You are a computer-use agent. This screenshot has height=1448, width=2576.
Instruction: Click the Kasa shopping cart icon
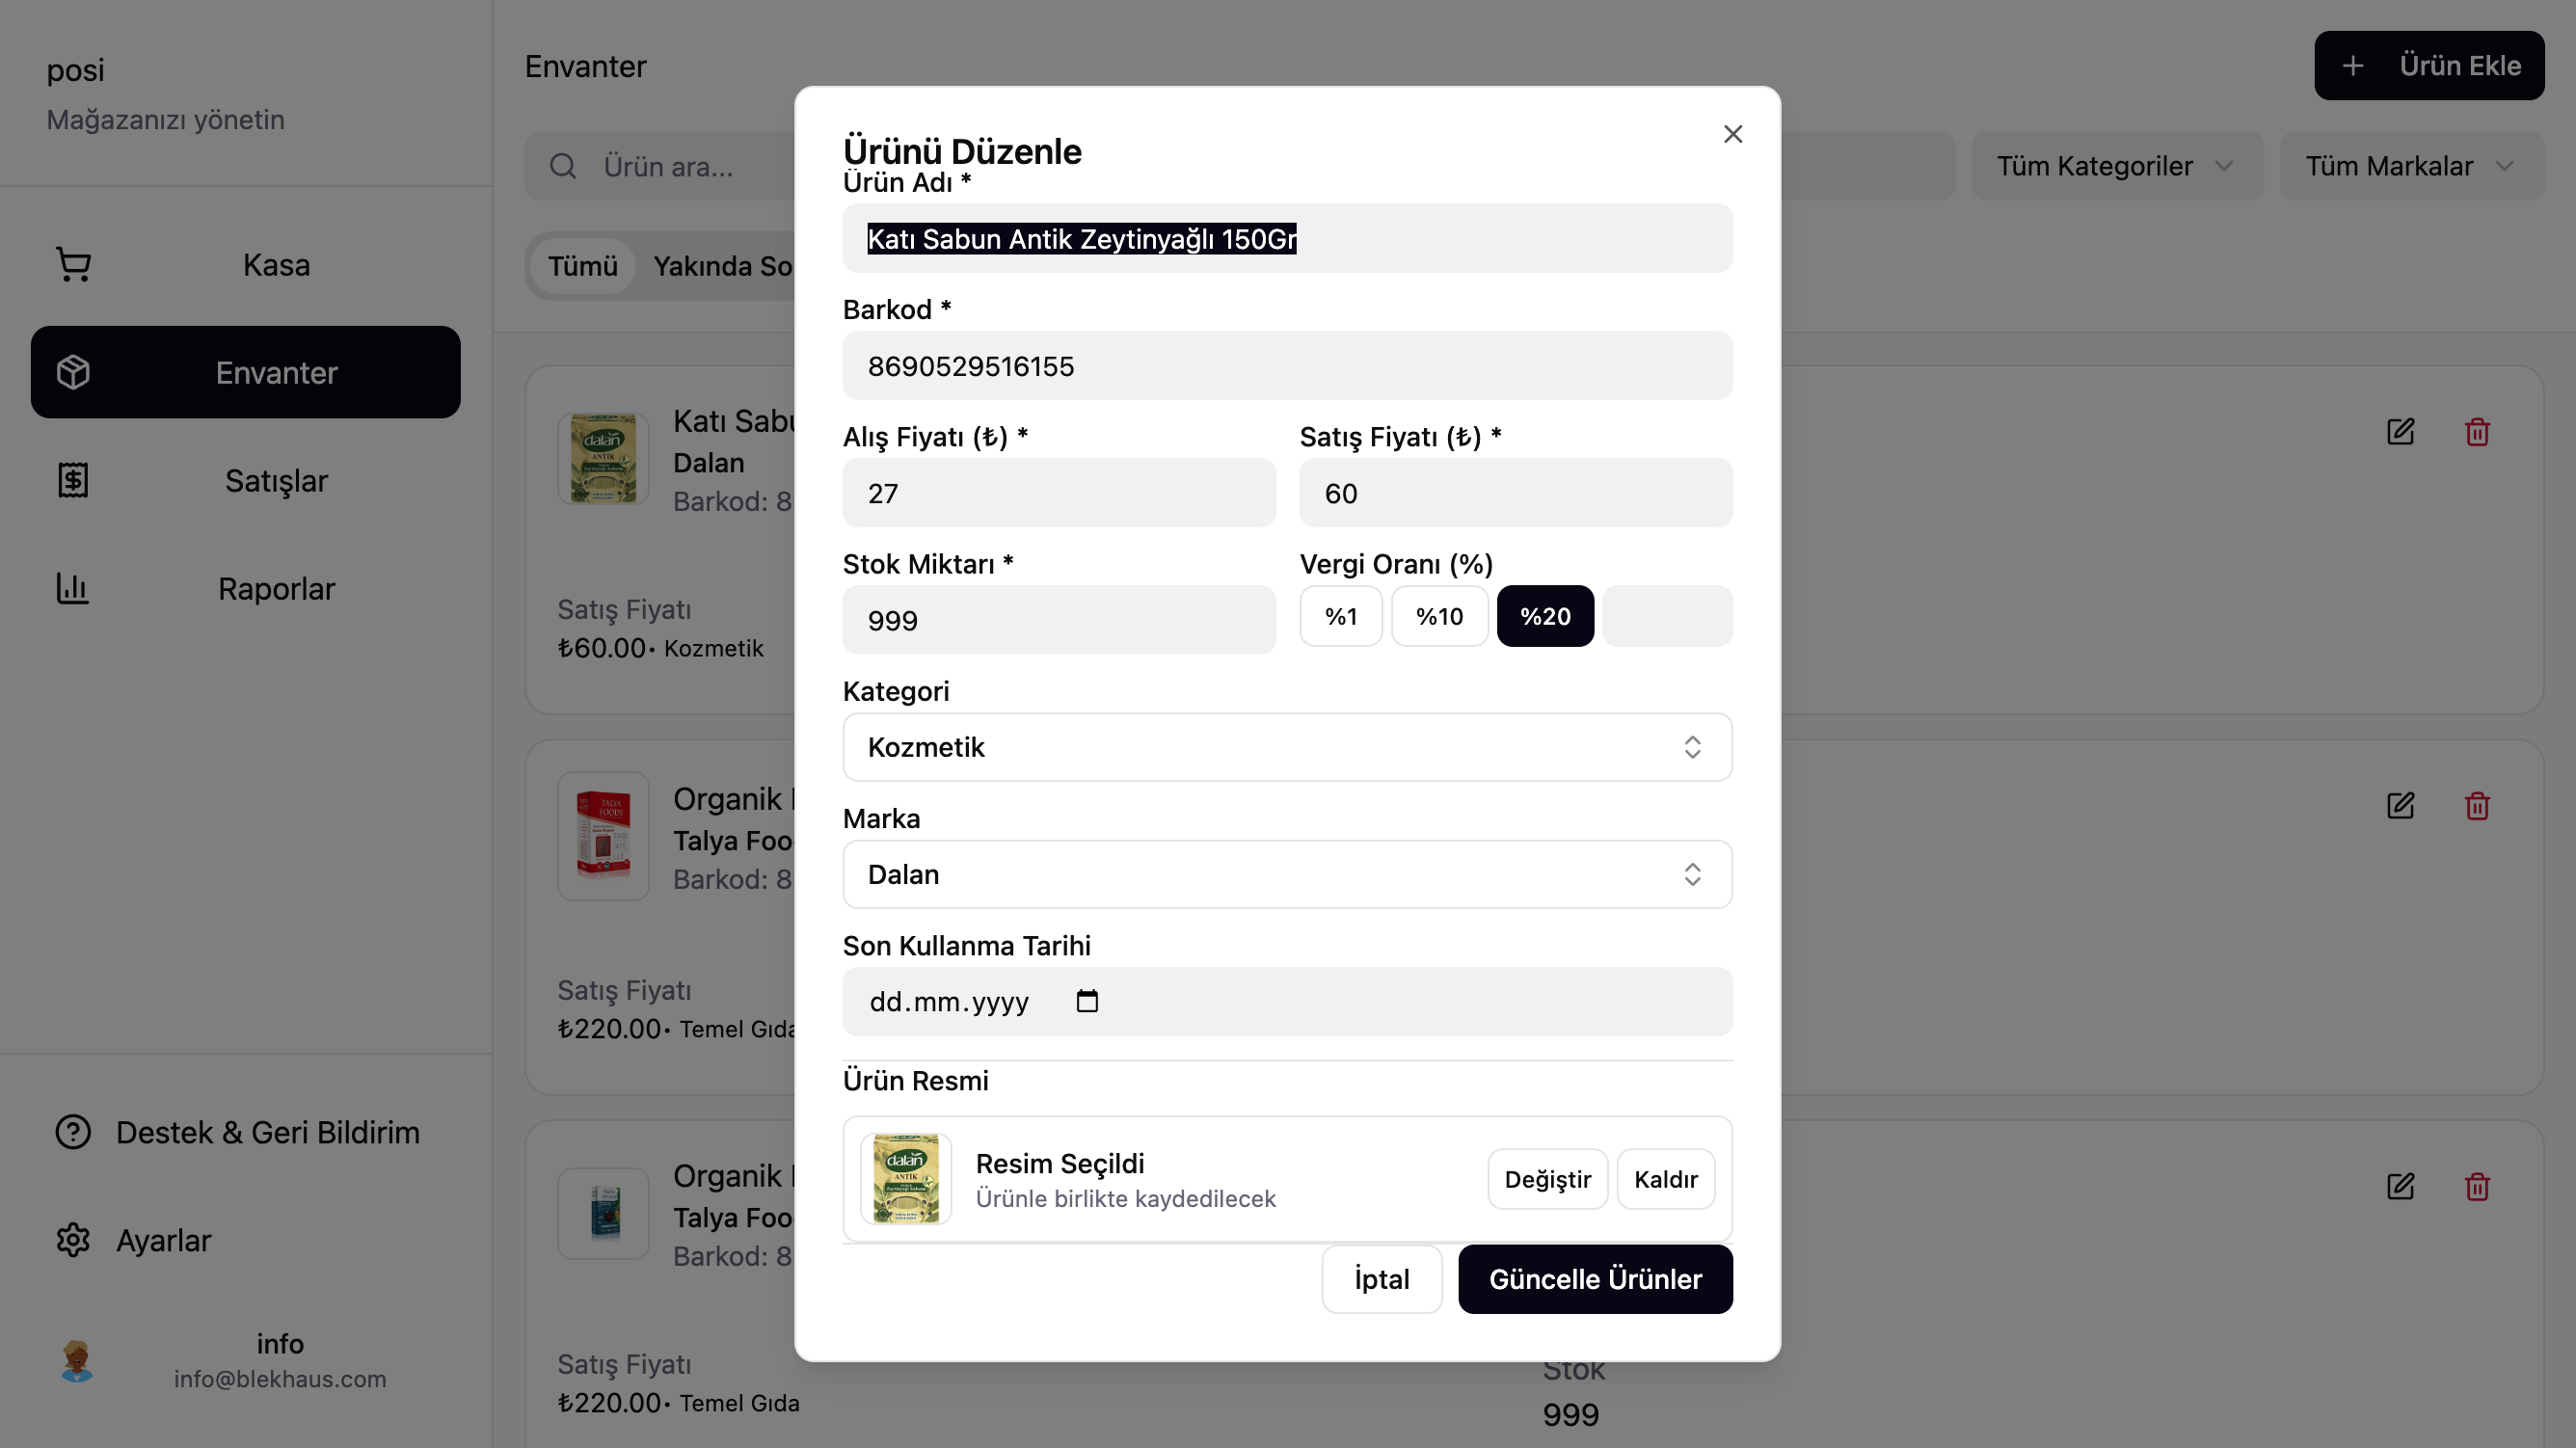point(73,265)
